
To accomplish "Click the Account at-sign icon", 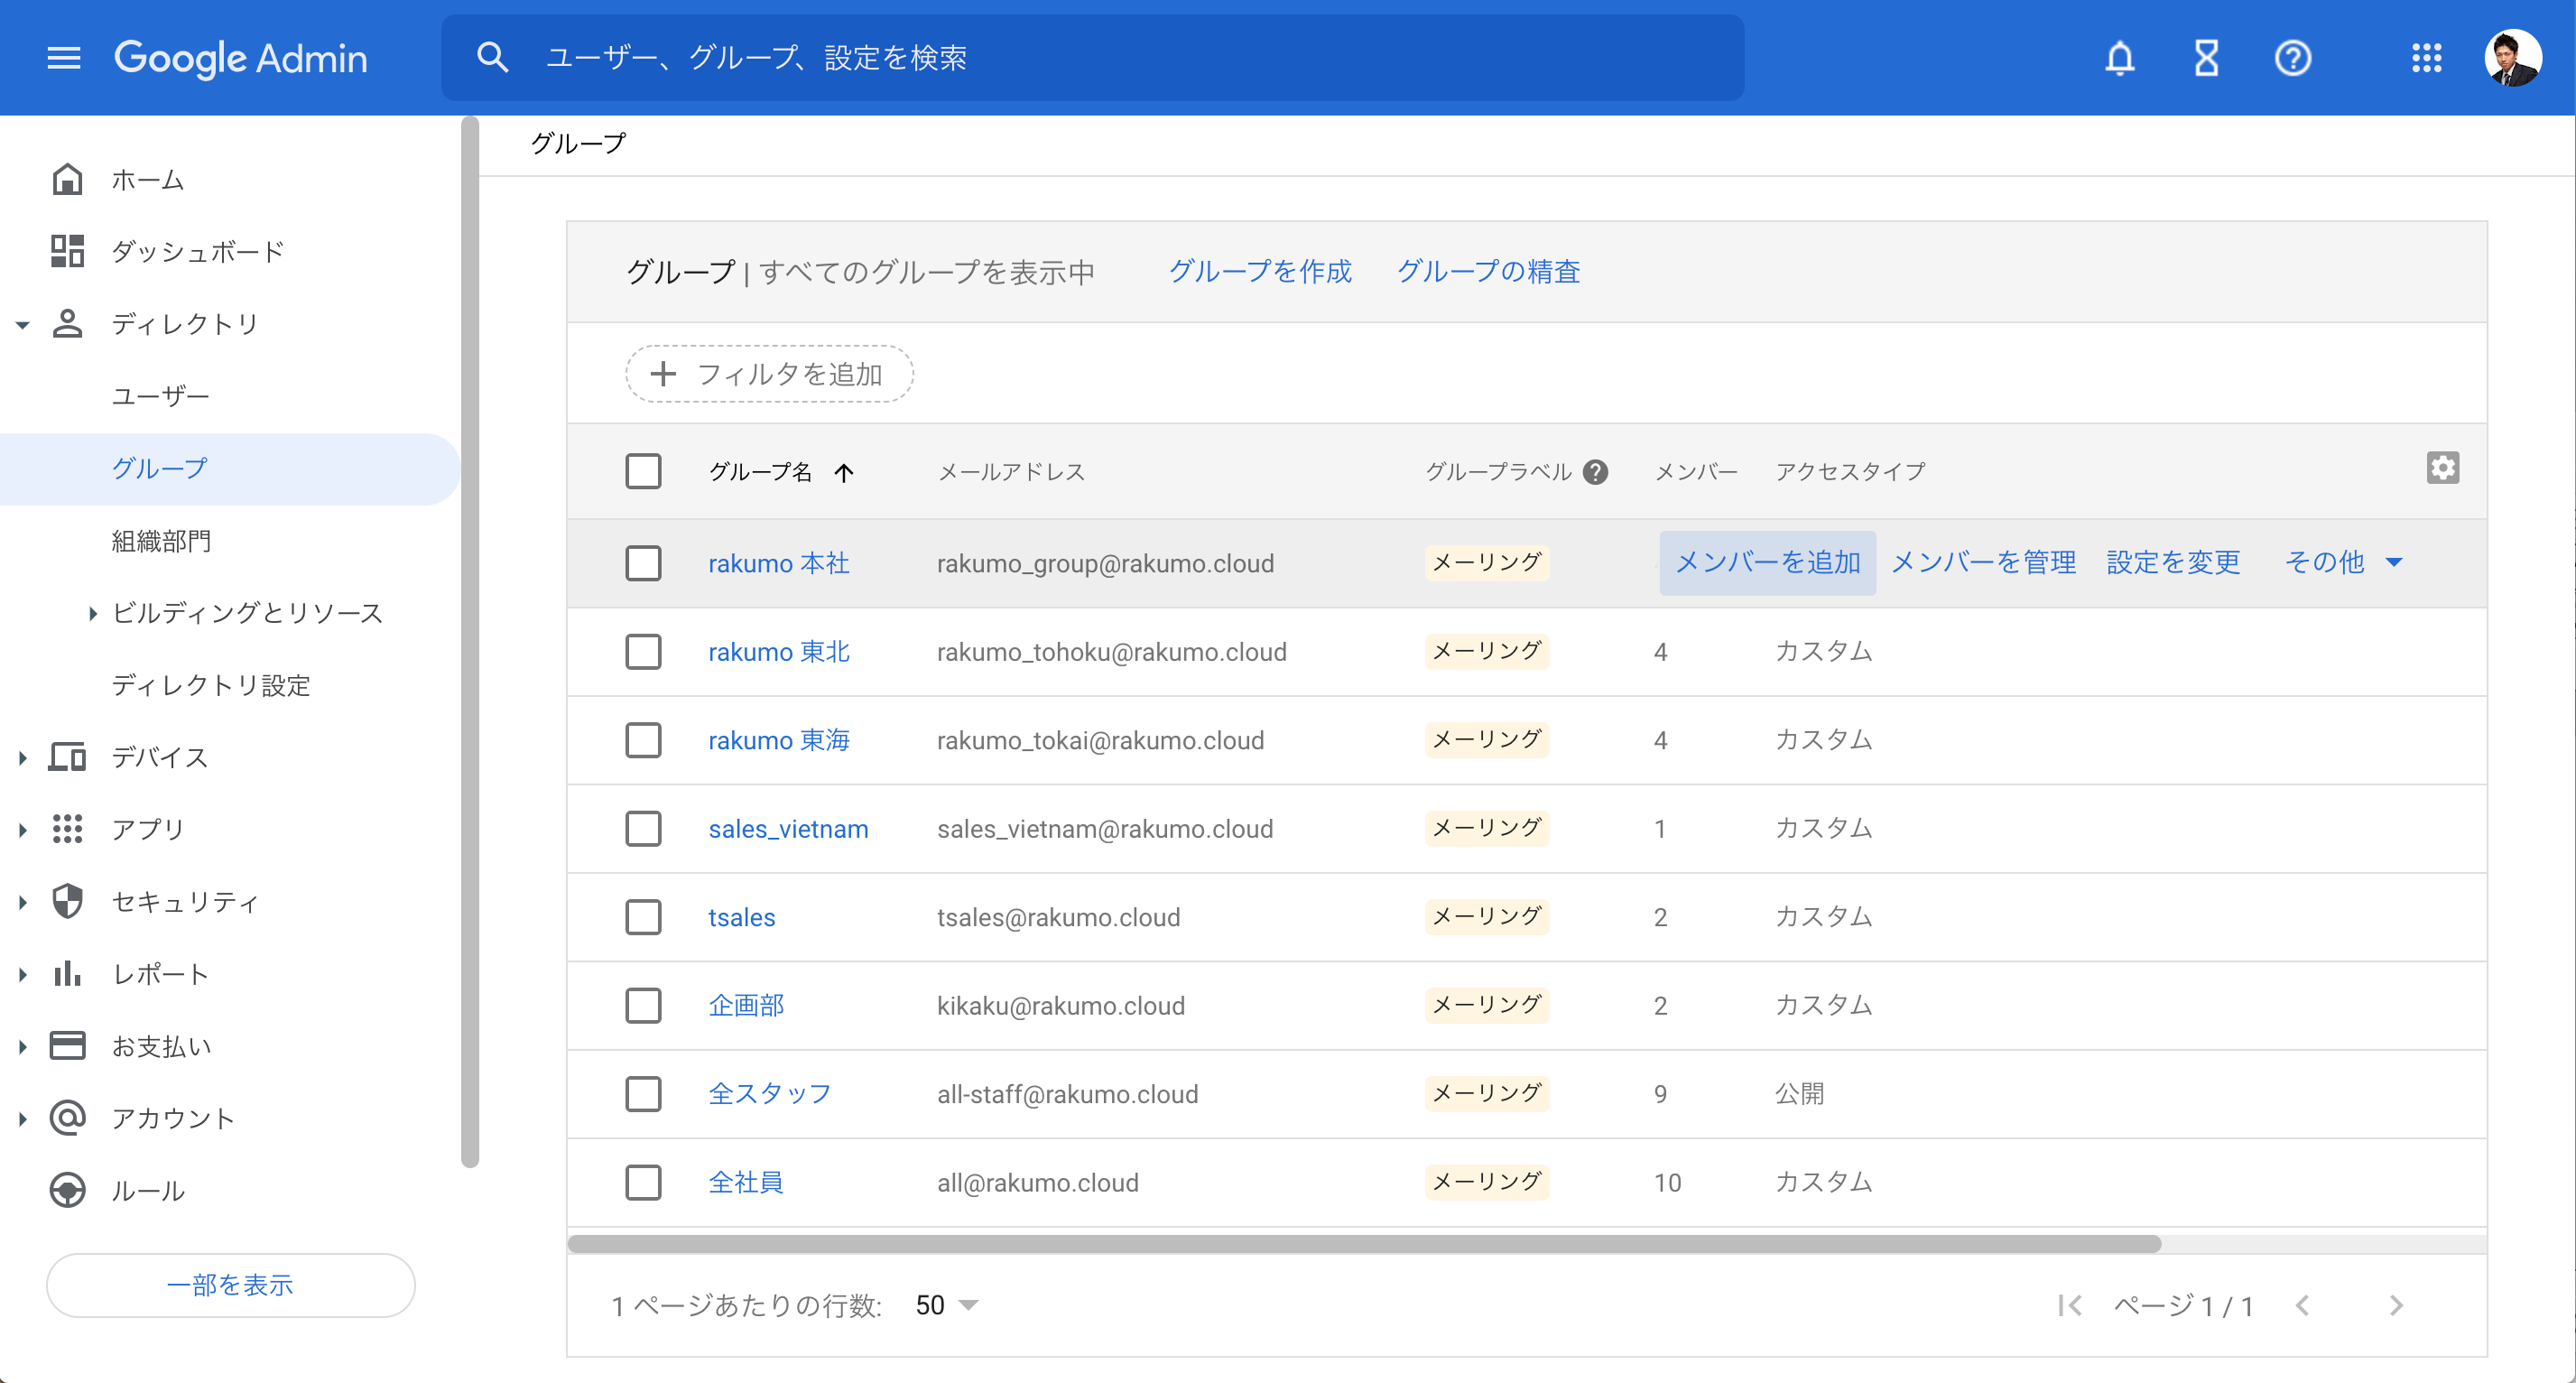I will pos(67,1118).
